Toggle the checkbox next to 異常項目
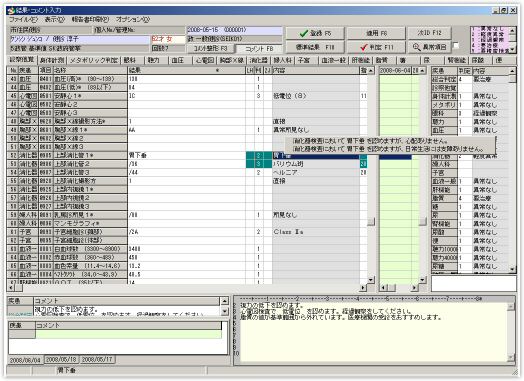 click(x=456, y=45)
